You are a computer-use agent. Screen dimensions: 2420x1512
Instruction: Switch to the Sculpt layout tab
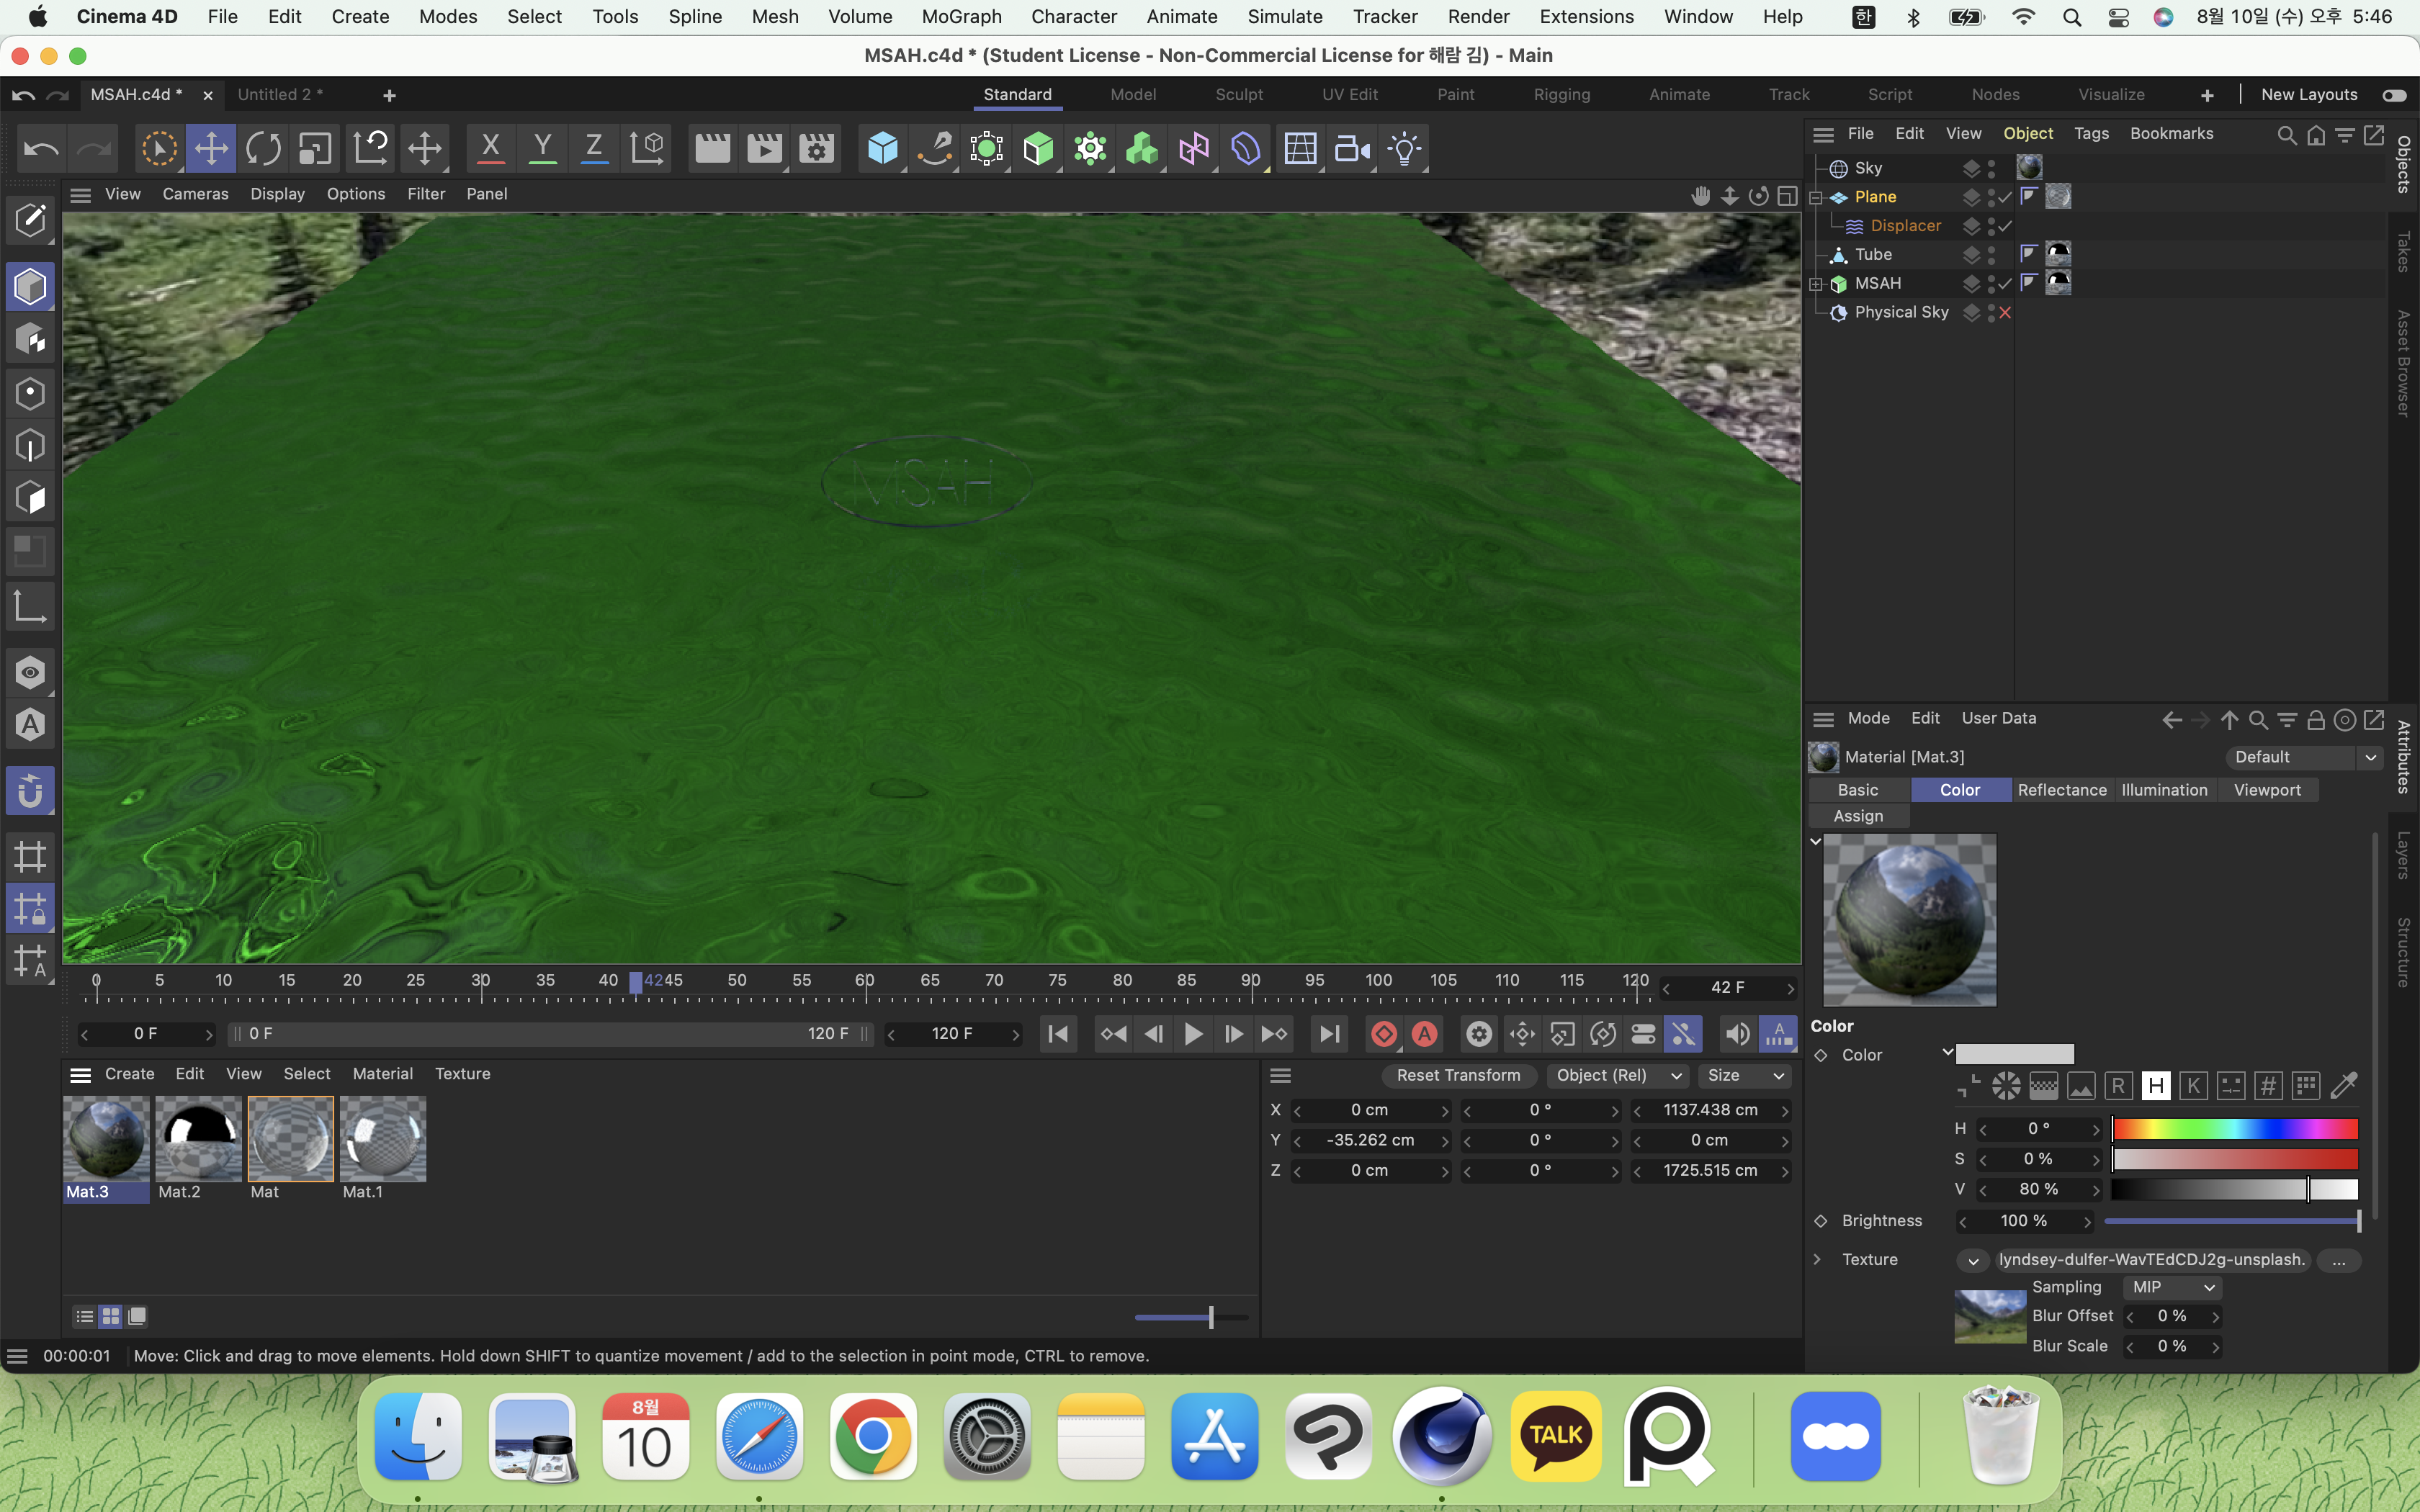click(x=1239, y=95)
